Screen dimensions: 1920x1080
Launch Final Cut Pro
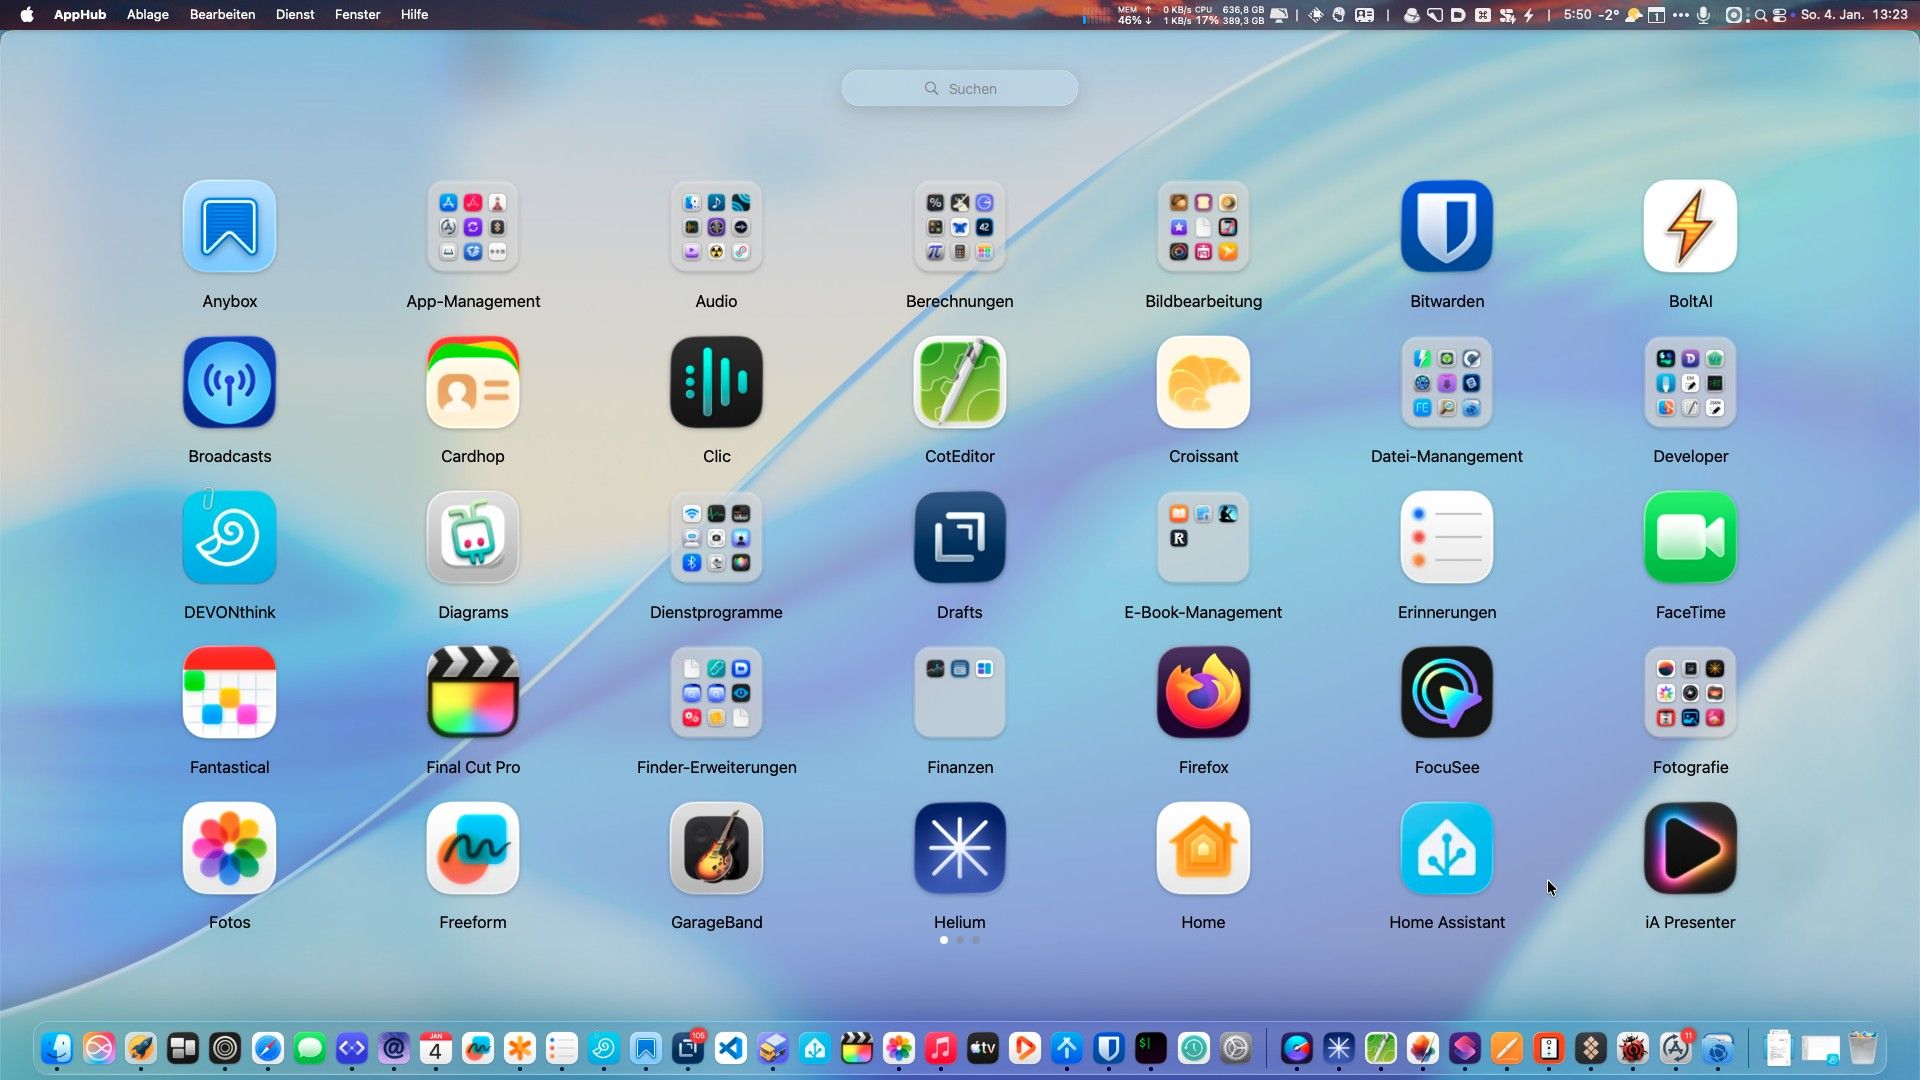(473, 692)
